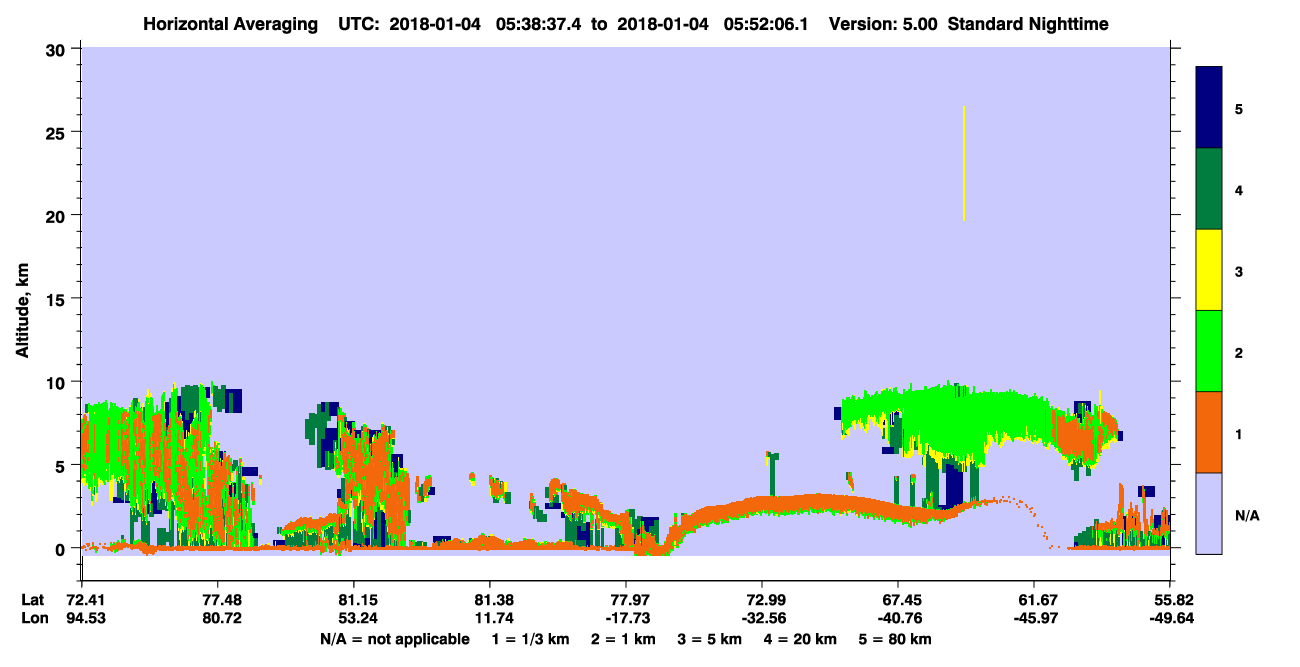Click the lavender N/A color bar segment

tap(1209, 513)
